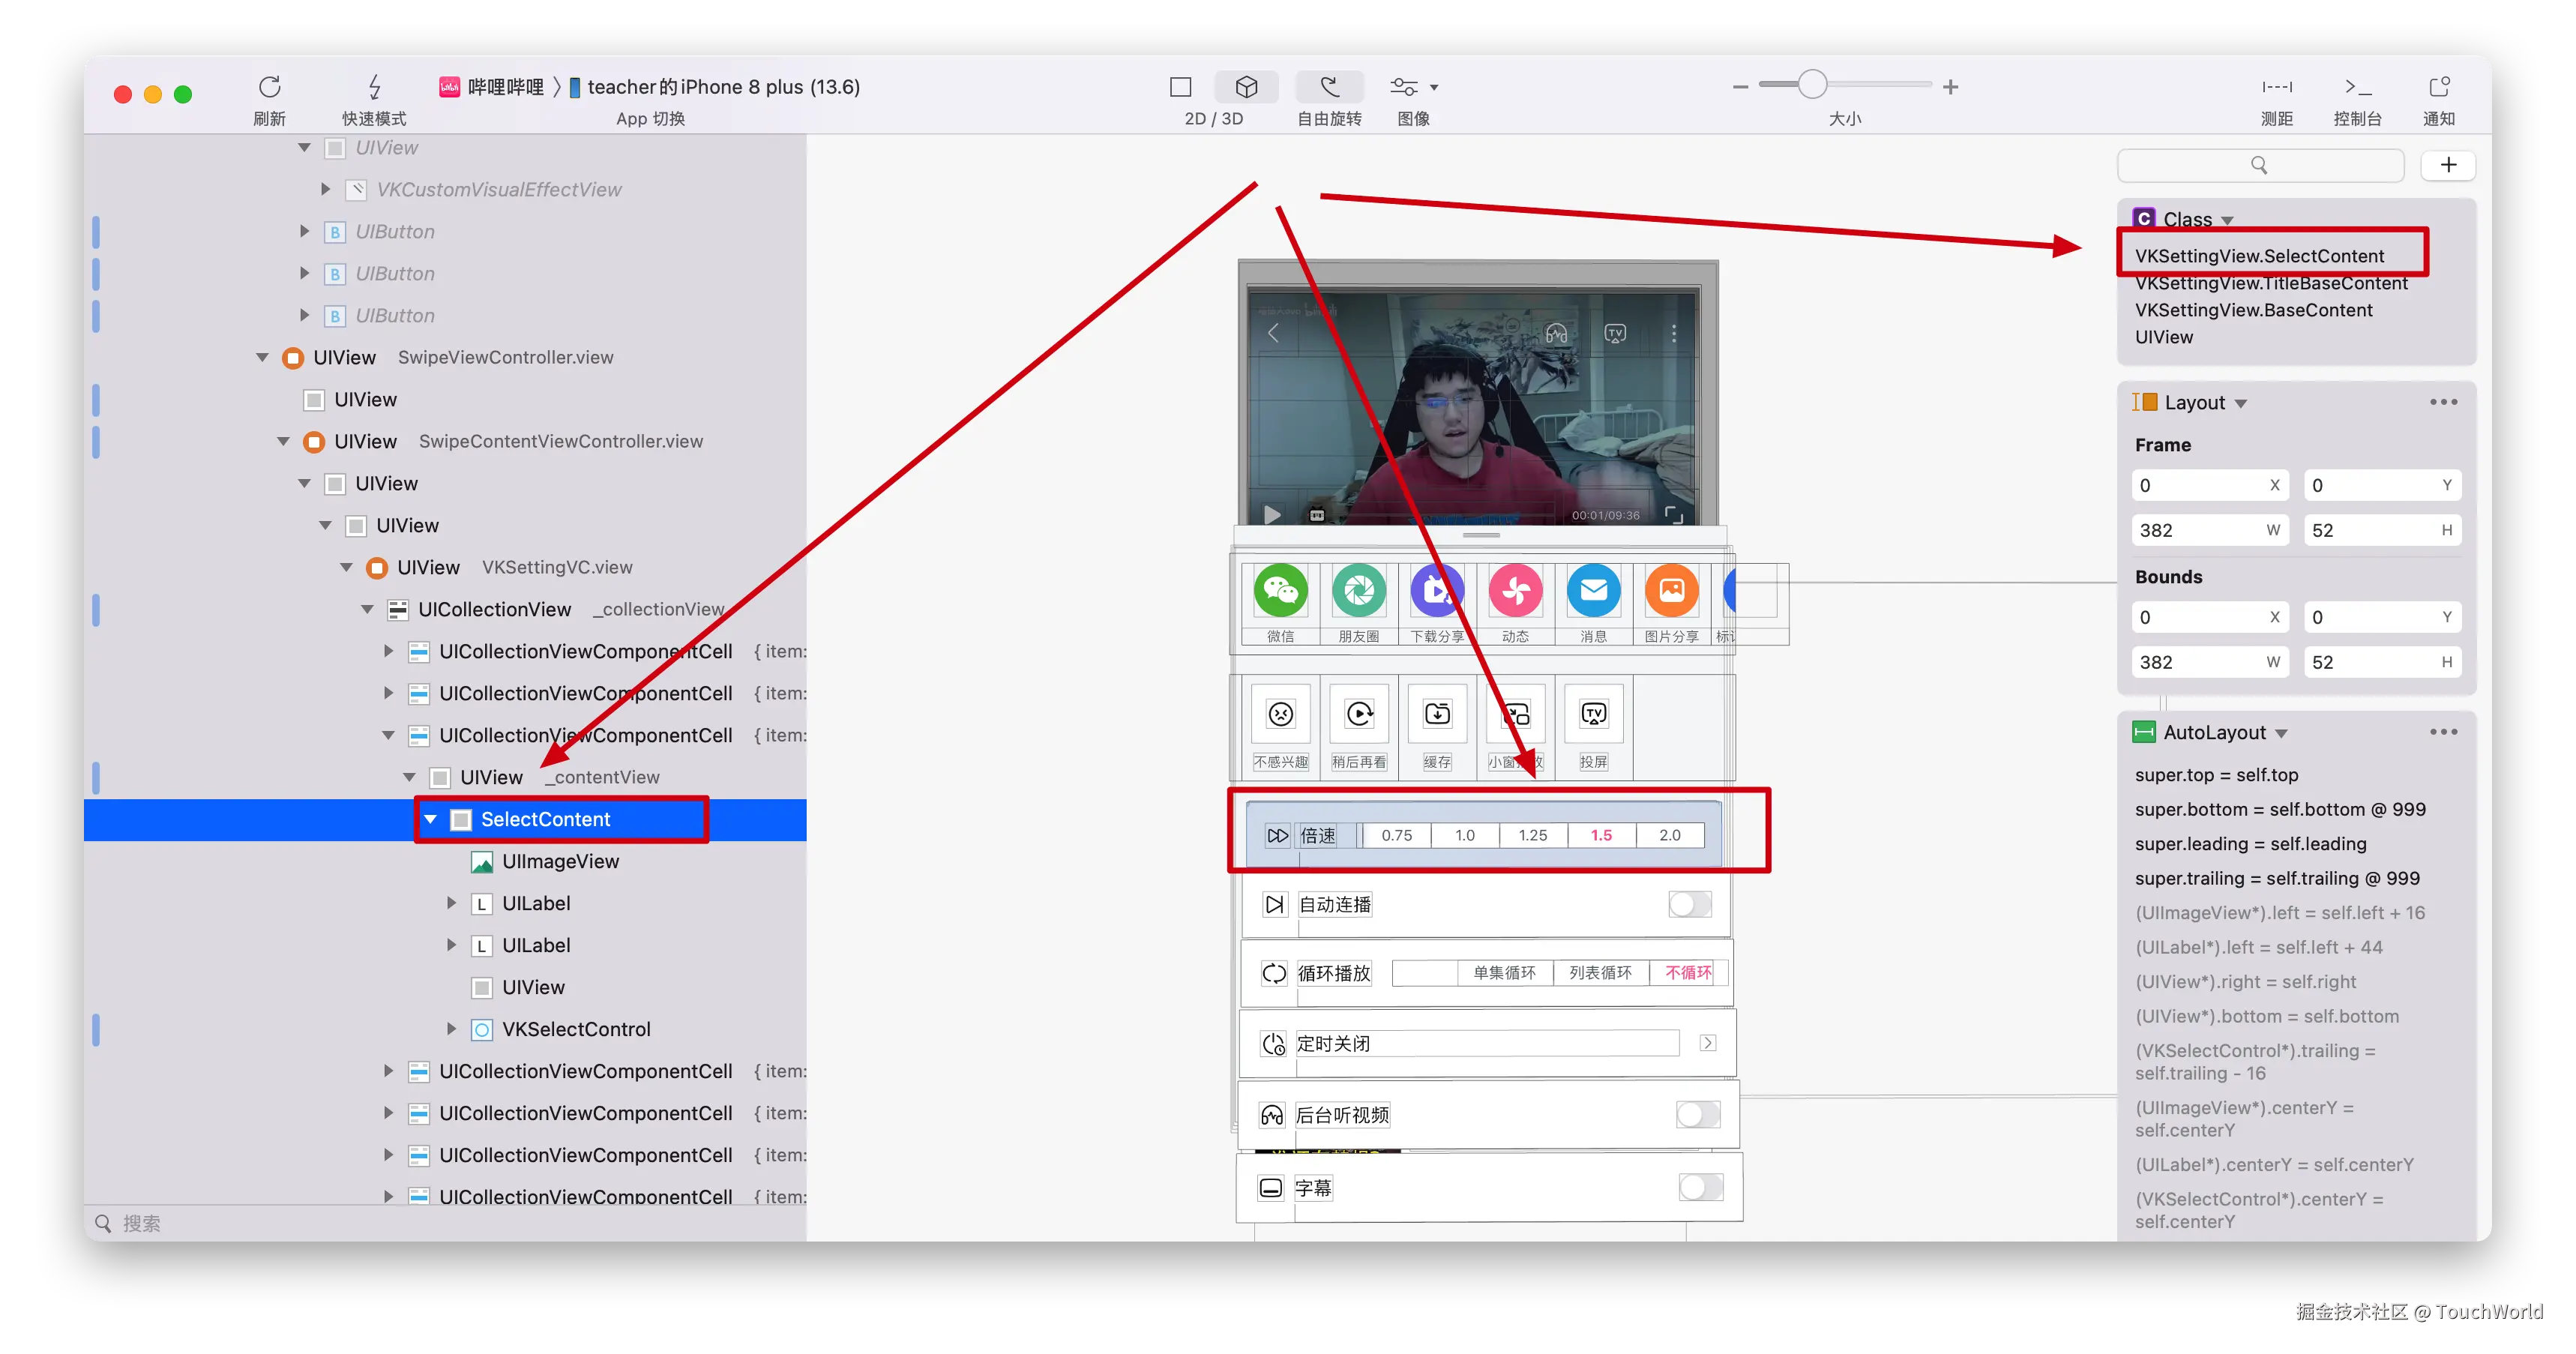Screen dimensions: 2576x1354
Task: Enable free rotation (自由旋转) tool
Action: [1329, 87]
